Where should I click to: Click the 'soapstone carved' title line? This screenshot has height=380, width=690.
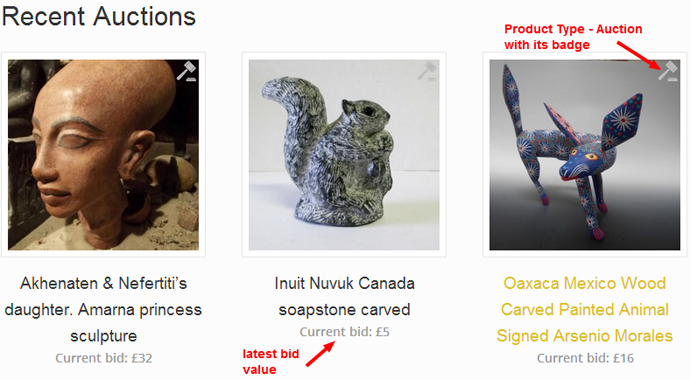[x=344, y=310]
